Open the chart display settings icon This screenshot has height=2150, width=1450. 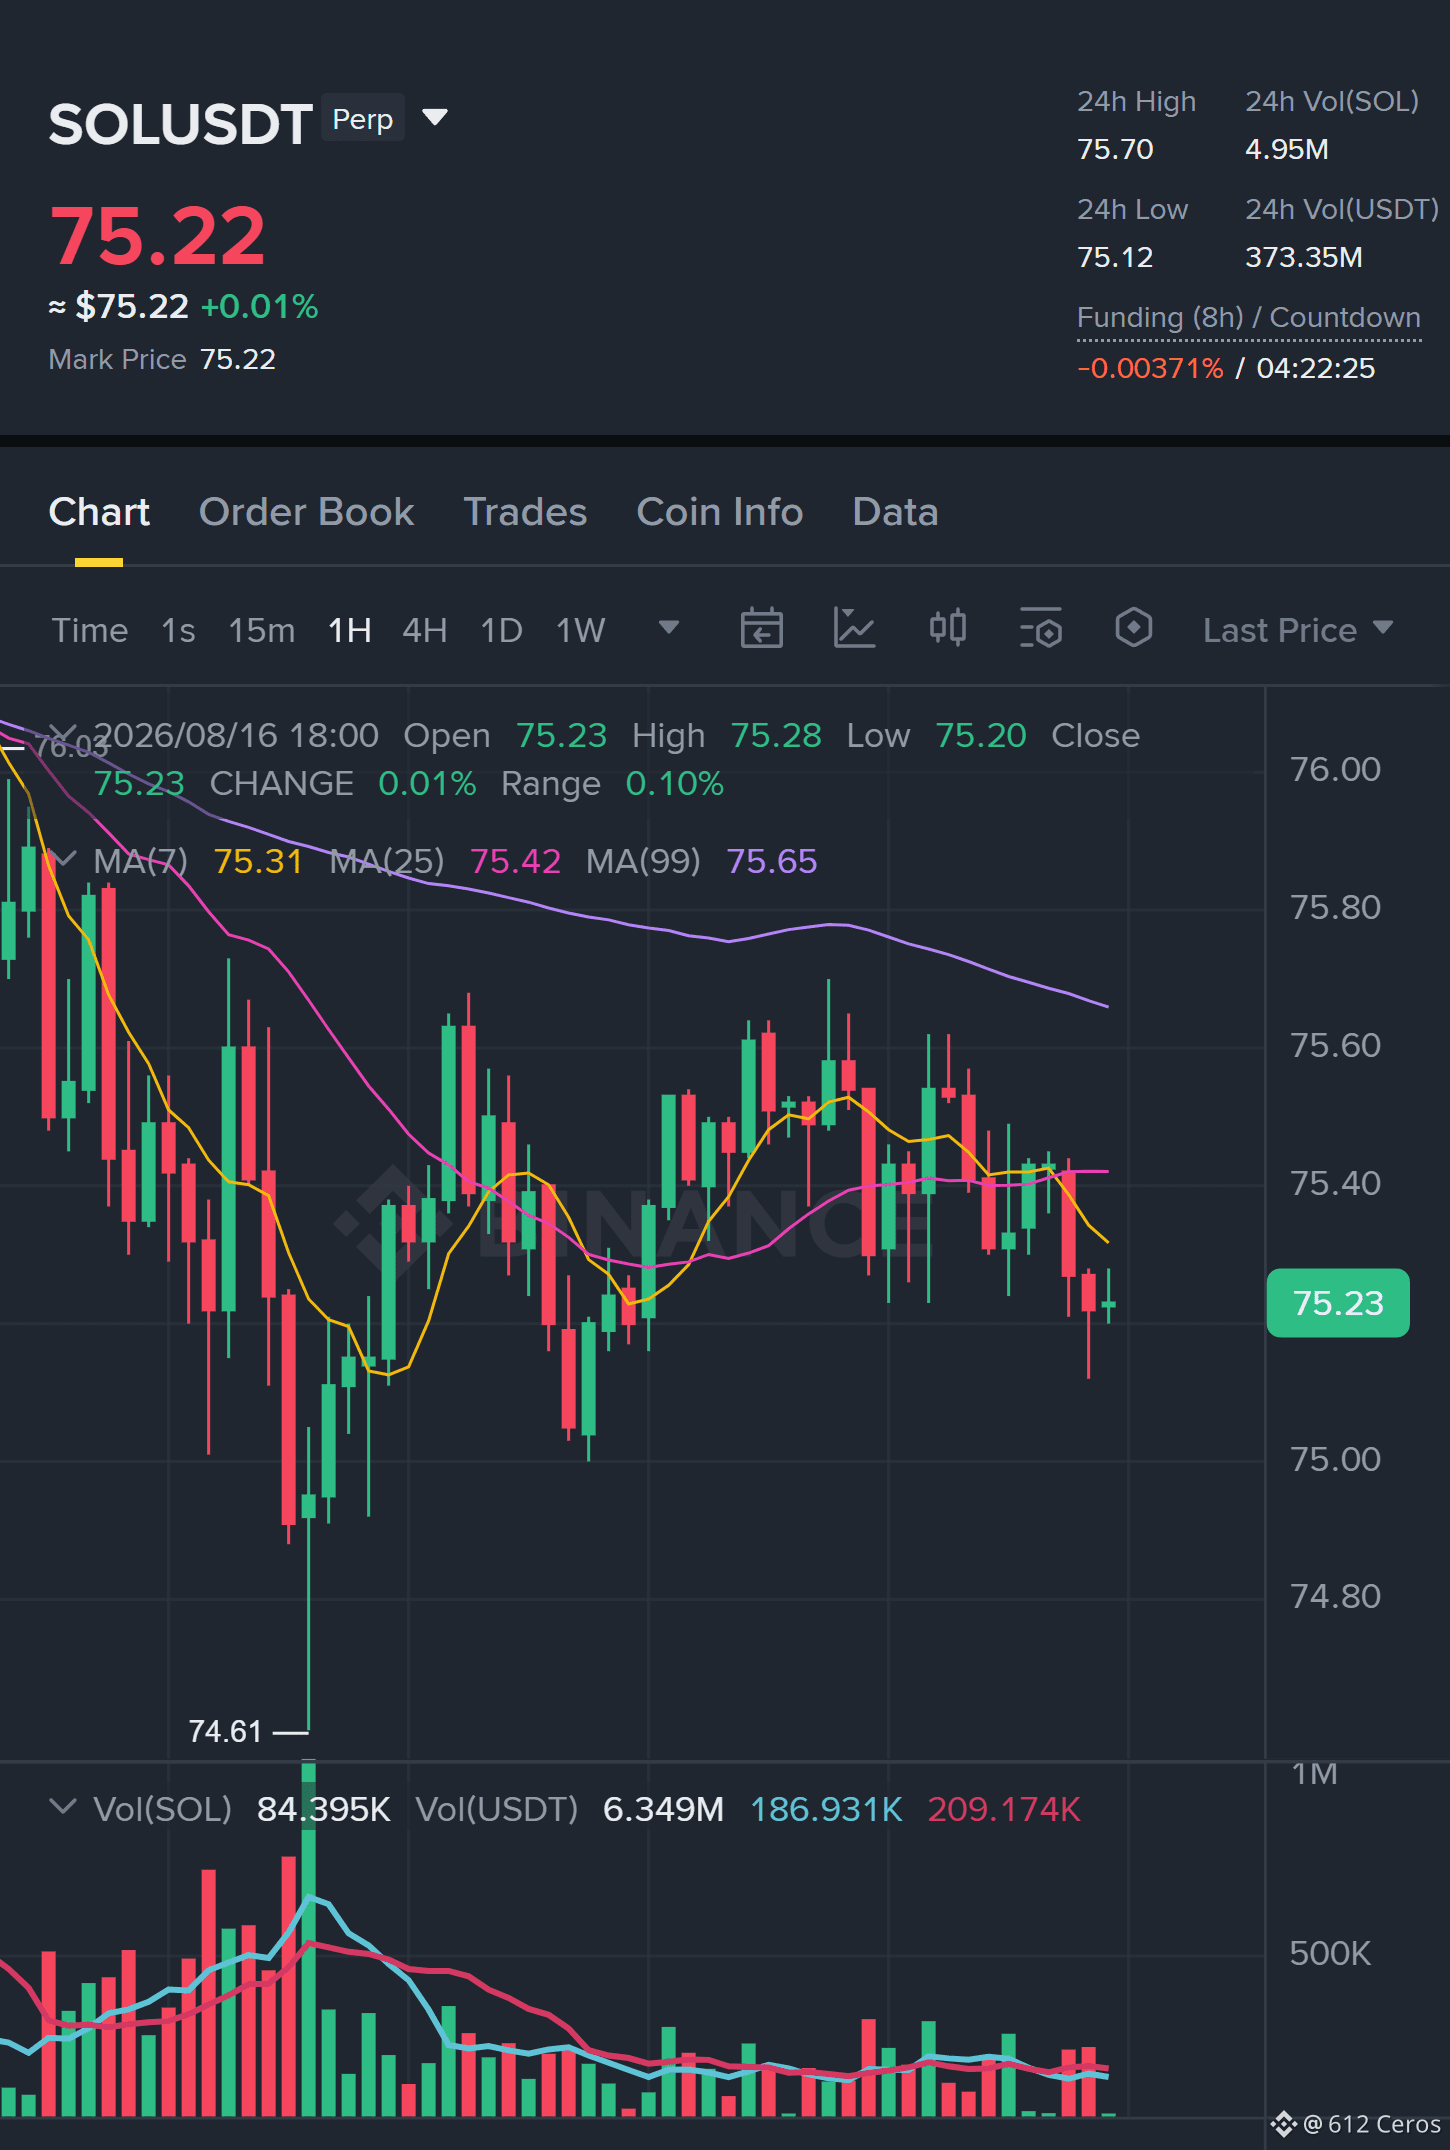point(1041,628)
